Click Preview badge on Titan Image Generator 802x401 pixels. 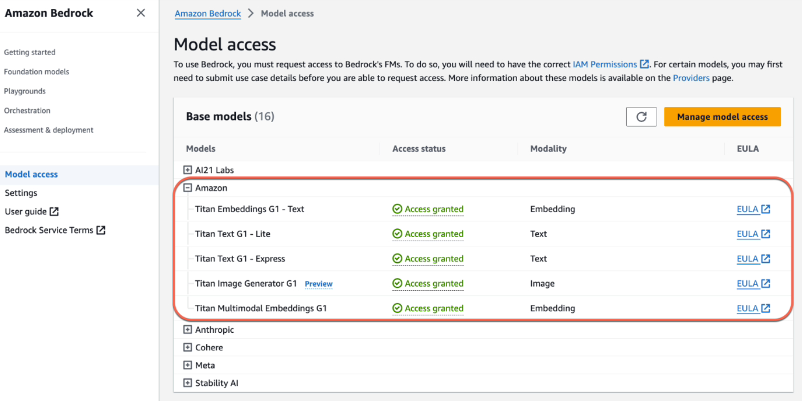319,284
